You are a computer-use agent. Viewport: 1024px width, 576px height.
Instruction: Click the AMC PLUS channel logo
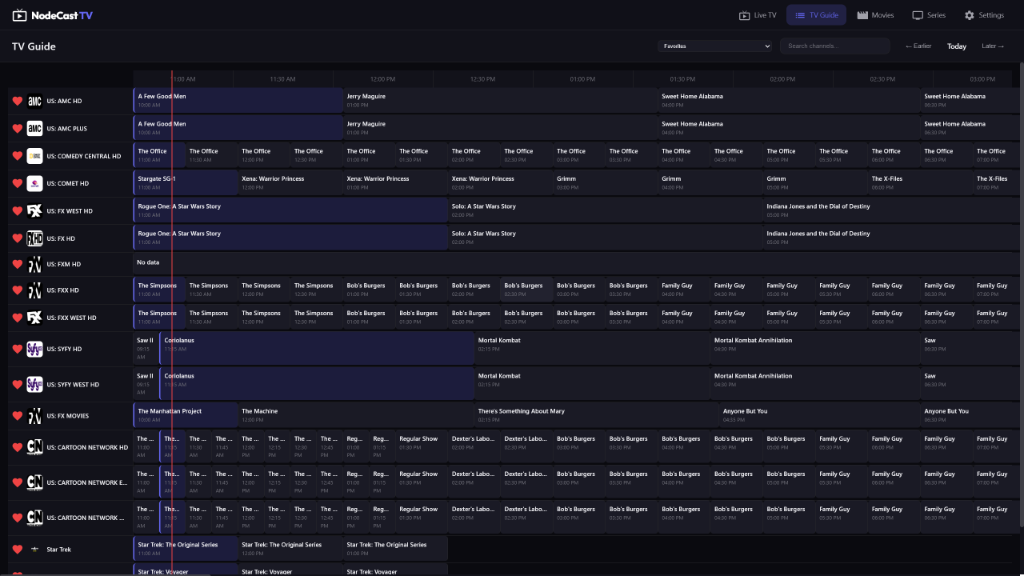[x=35, y=129]
